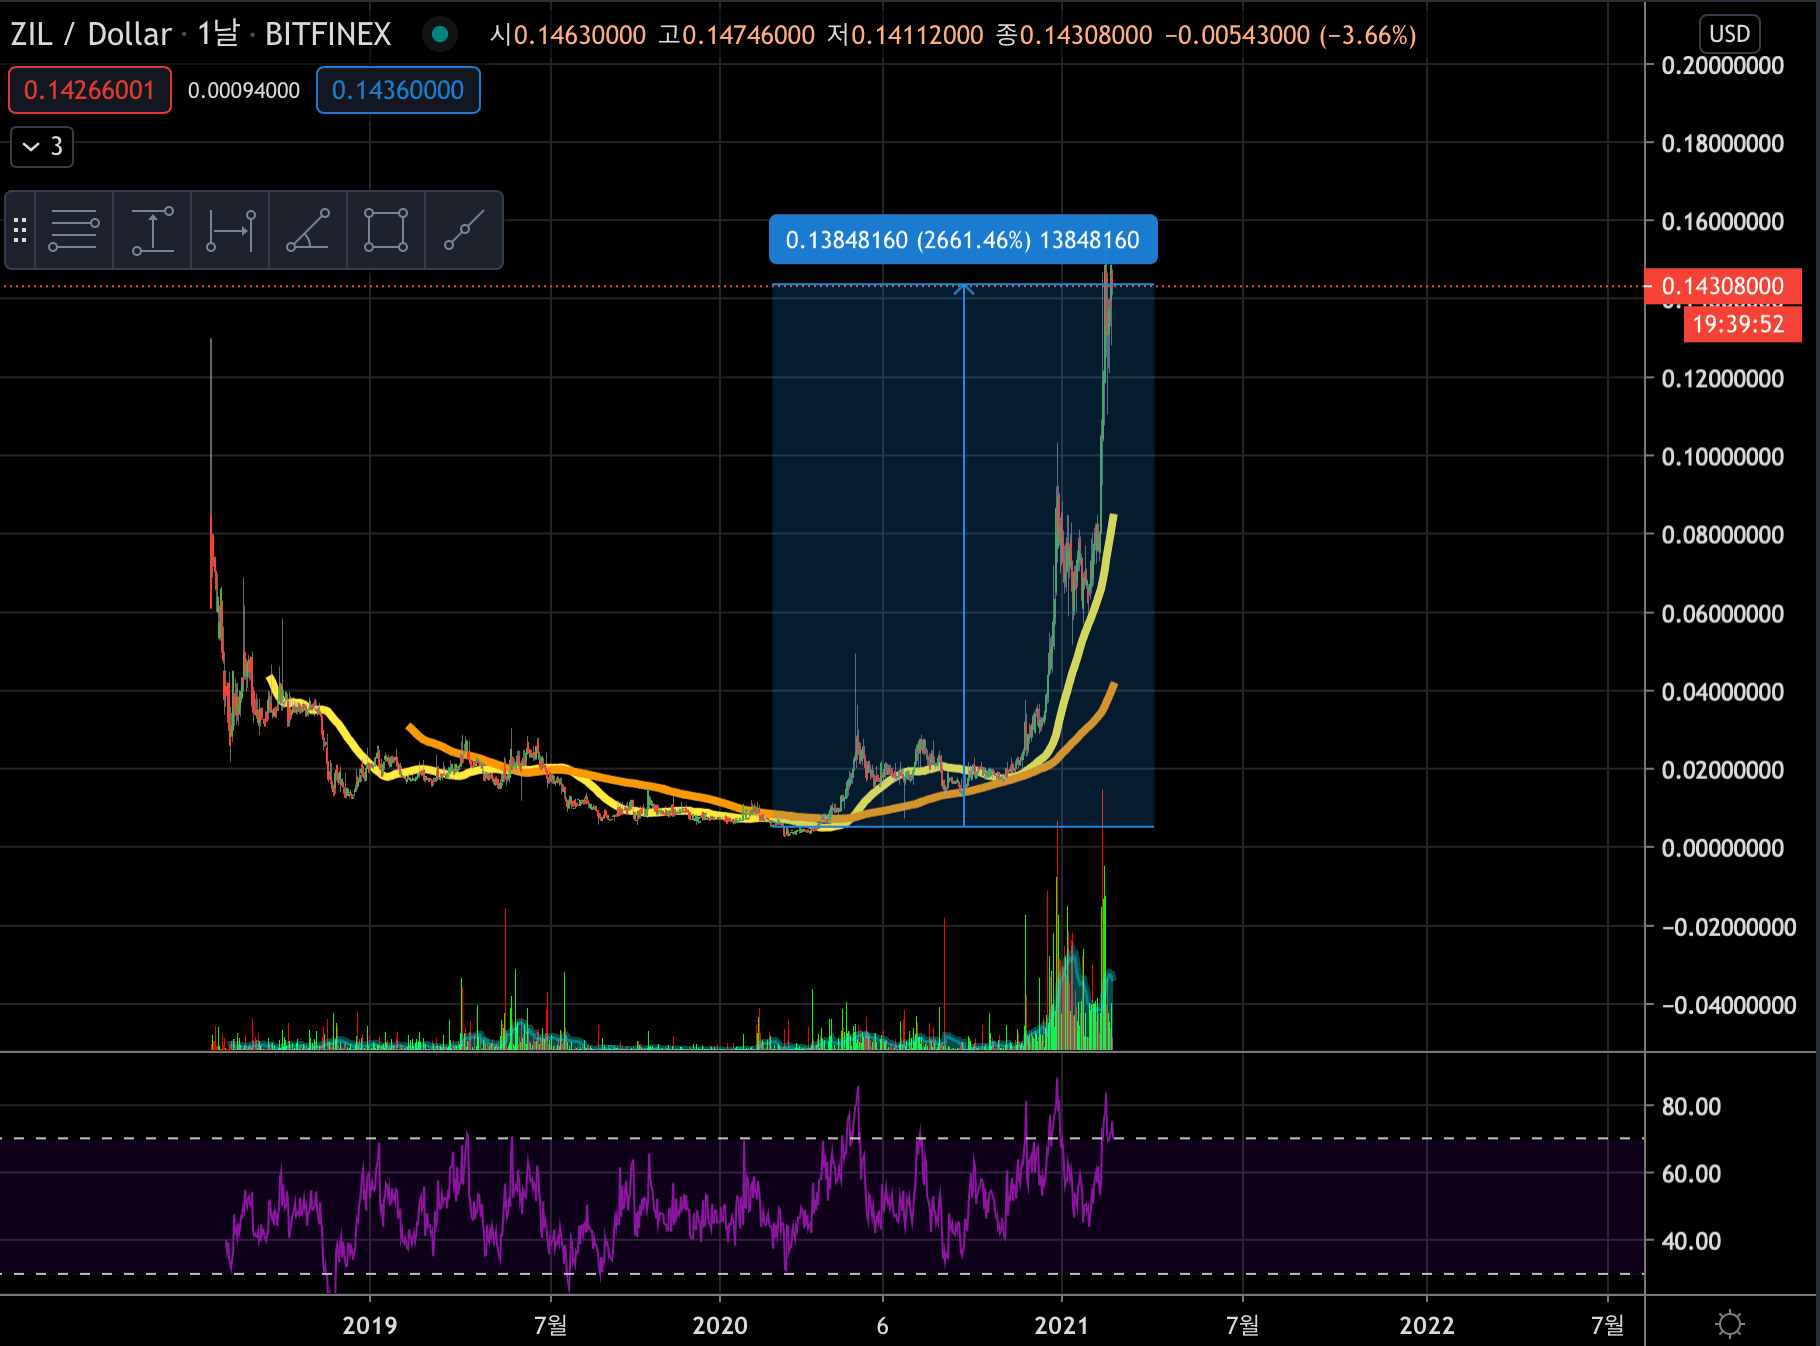This screenshot has height=1346, width=1820.
Task: Click the change value −0.00543000 (−3.66%)
Action: pyautogui.click(x=1291, y=35)
